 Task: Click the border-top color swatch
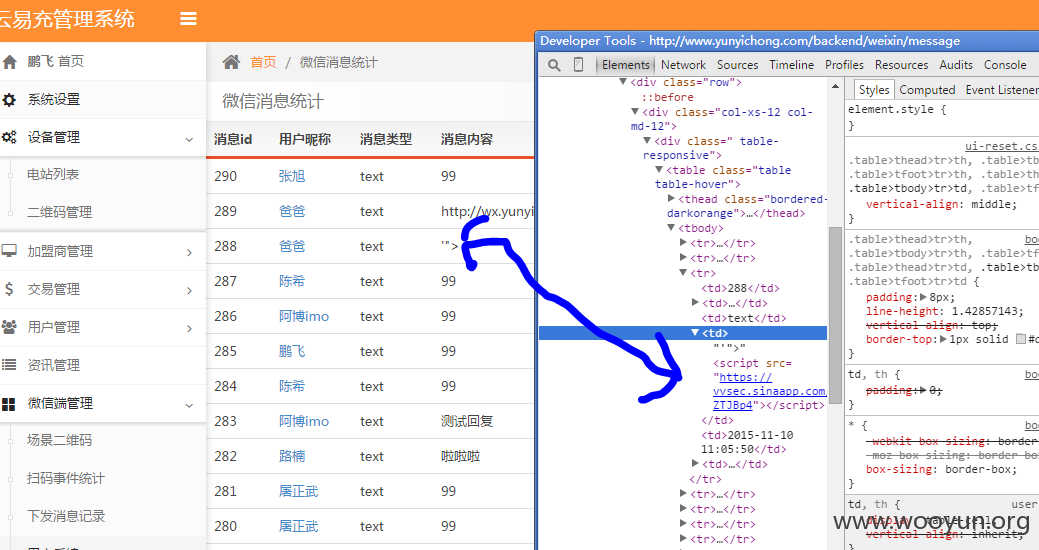click(x=1021, y=339)
